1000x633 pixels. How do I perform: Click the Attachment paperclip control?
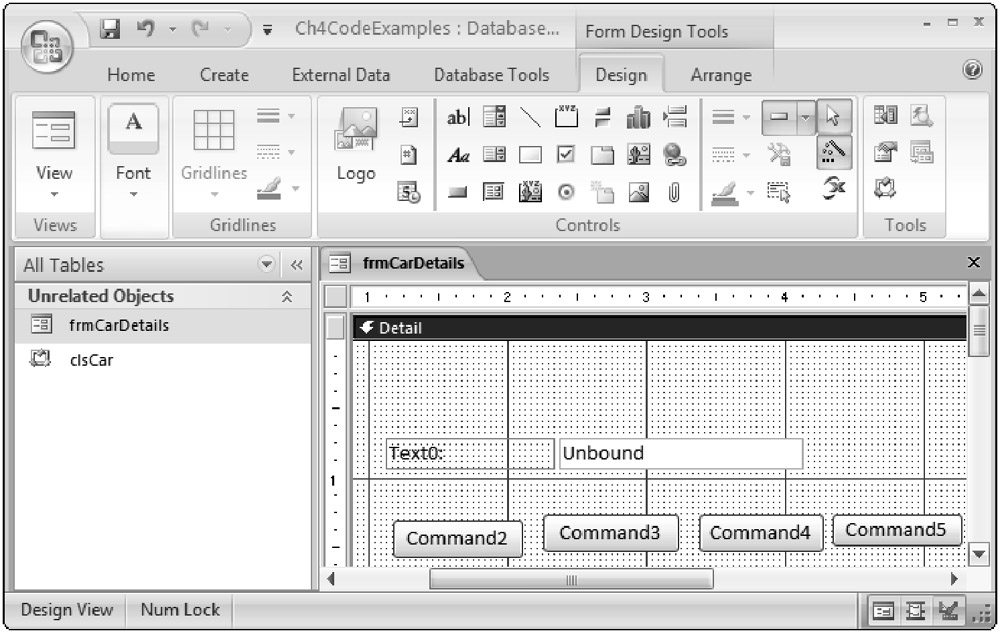(675, 192)
